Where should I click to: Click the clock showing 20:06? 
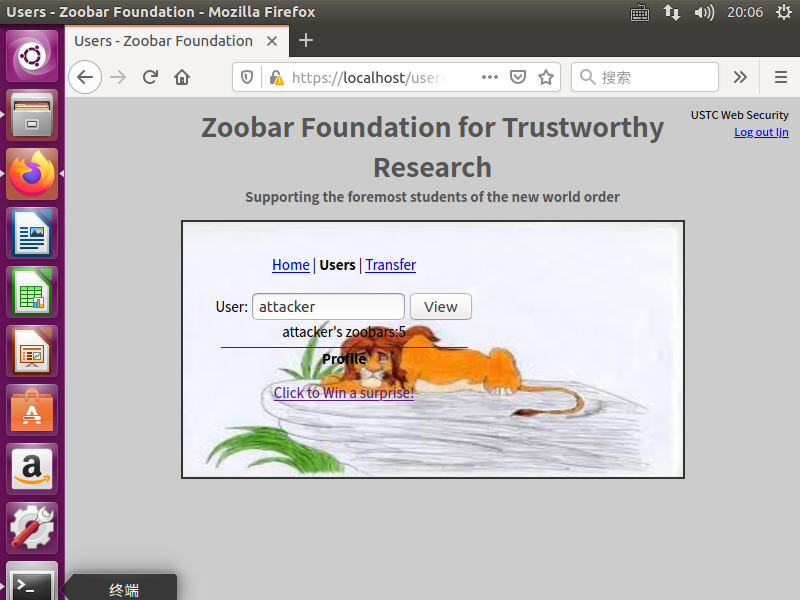click(x=745, y=12)
